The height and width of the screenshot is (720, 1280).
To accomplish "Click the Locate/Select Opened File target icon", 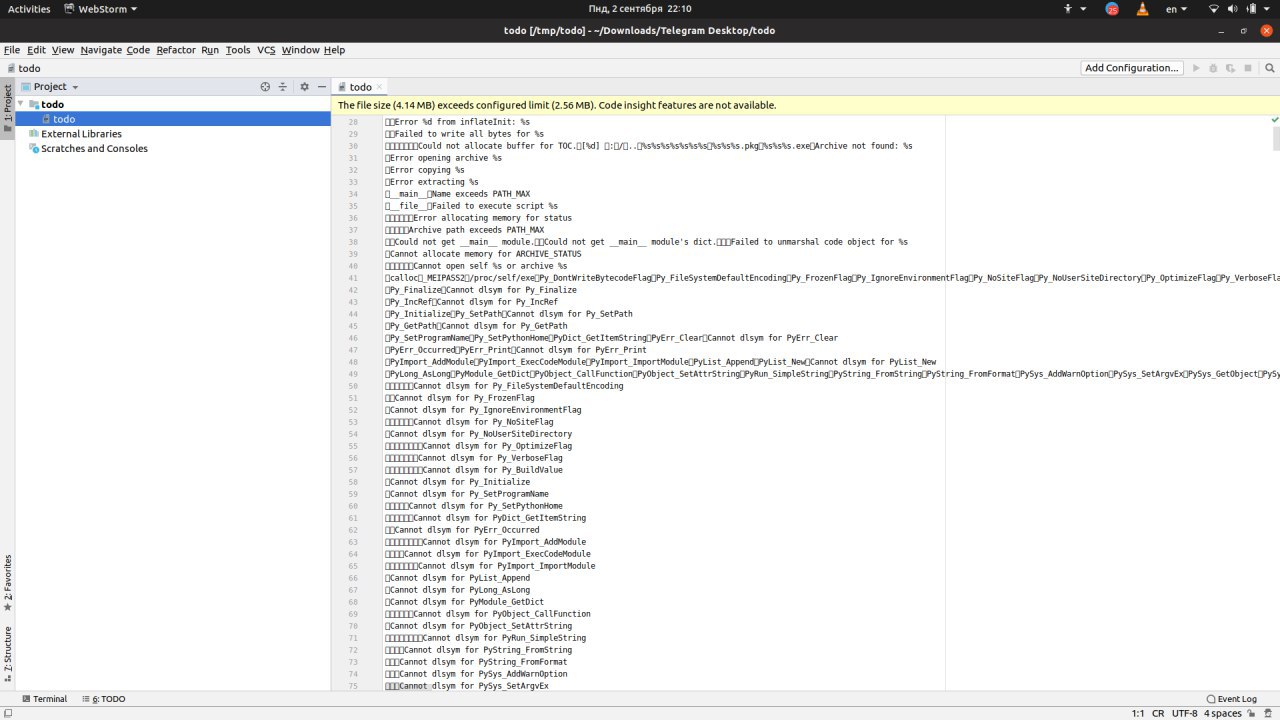I will [265, 87].
